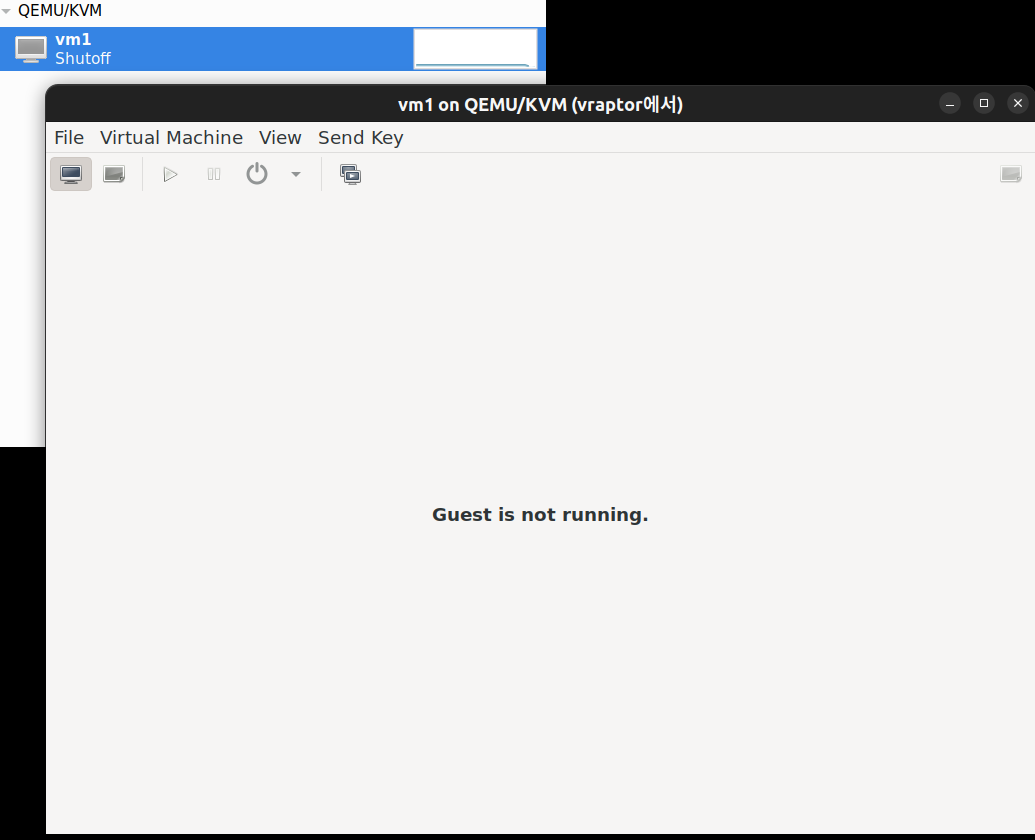Click the fullscreen icon at toolbar right
The height and width of the screenshot is (840, 1035).
point(1011,174)
